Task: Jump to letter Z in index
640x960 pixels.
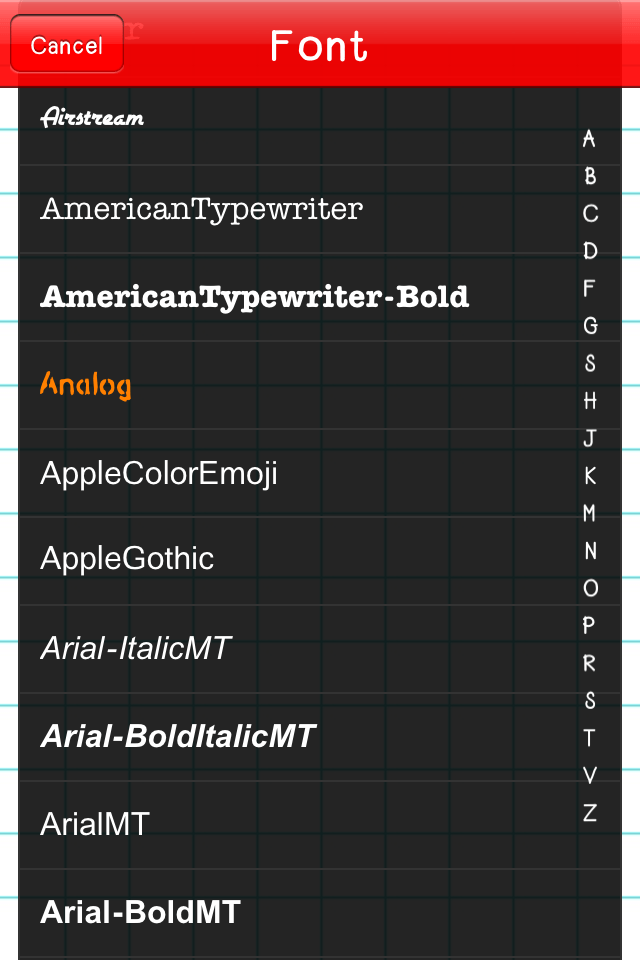Action: pos(590,813)
